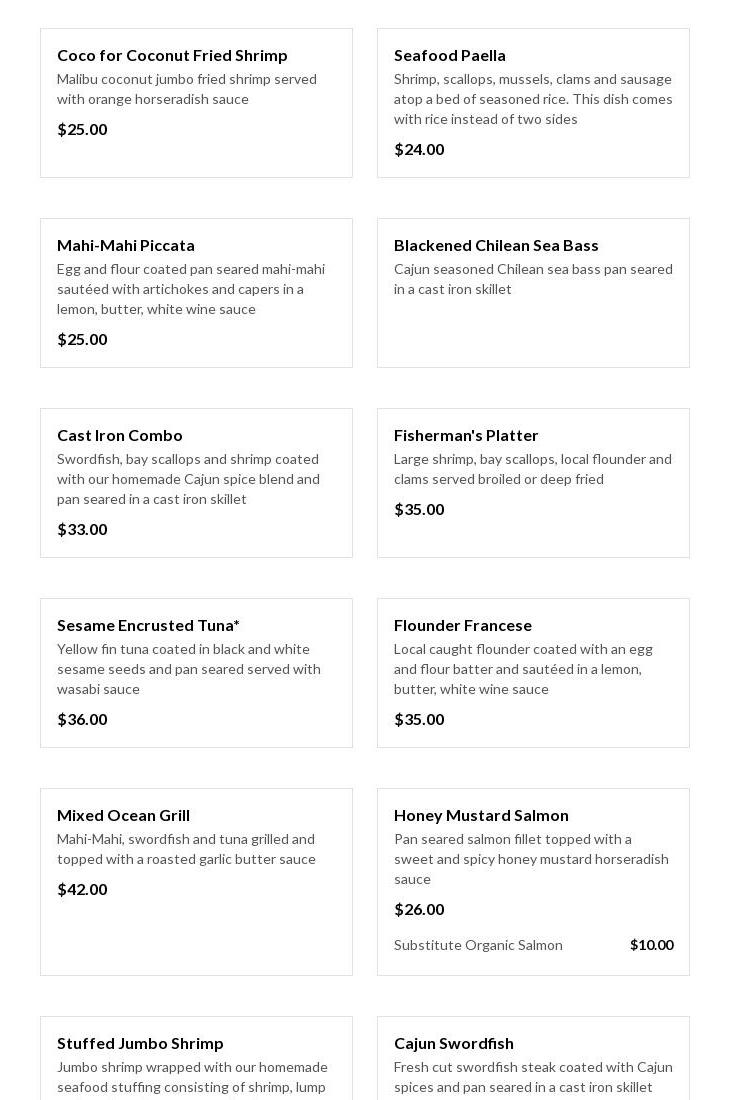Open the Coco for Coconut Fried Shrimp item
Viewport: 730px width, 1100px height.
(x=172, y=55)
